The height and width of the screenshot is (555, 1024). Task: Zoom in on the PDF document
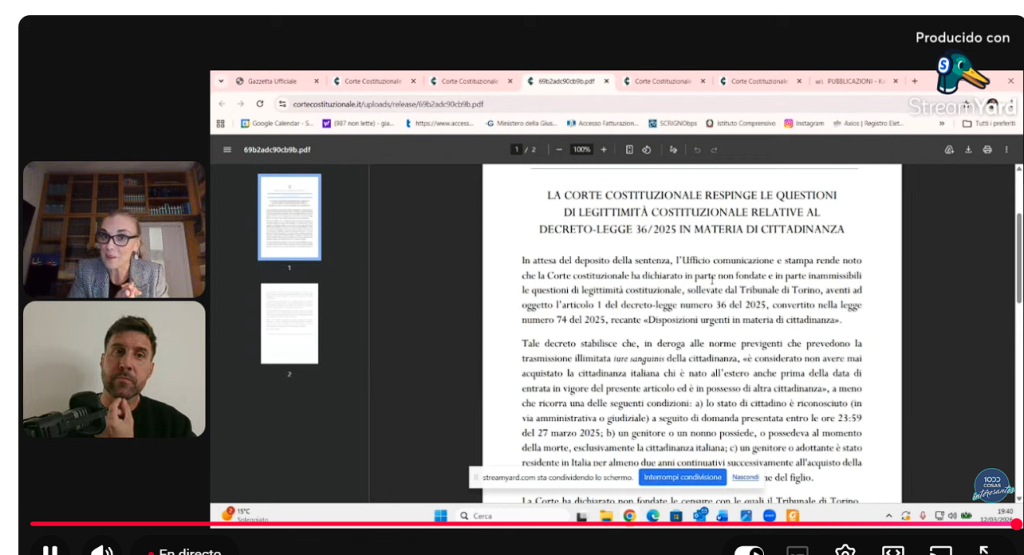(x=603, y=150)
